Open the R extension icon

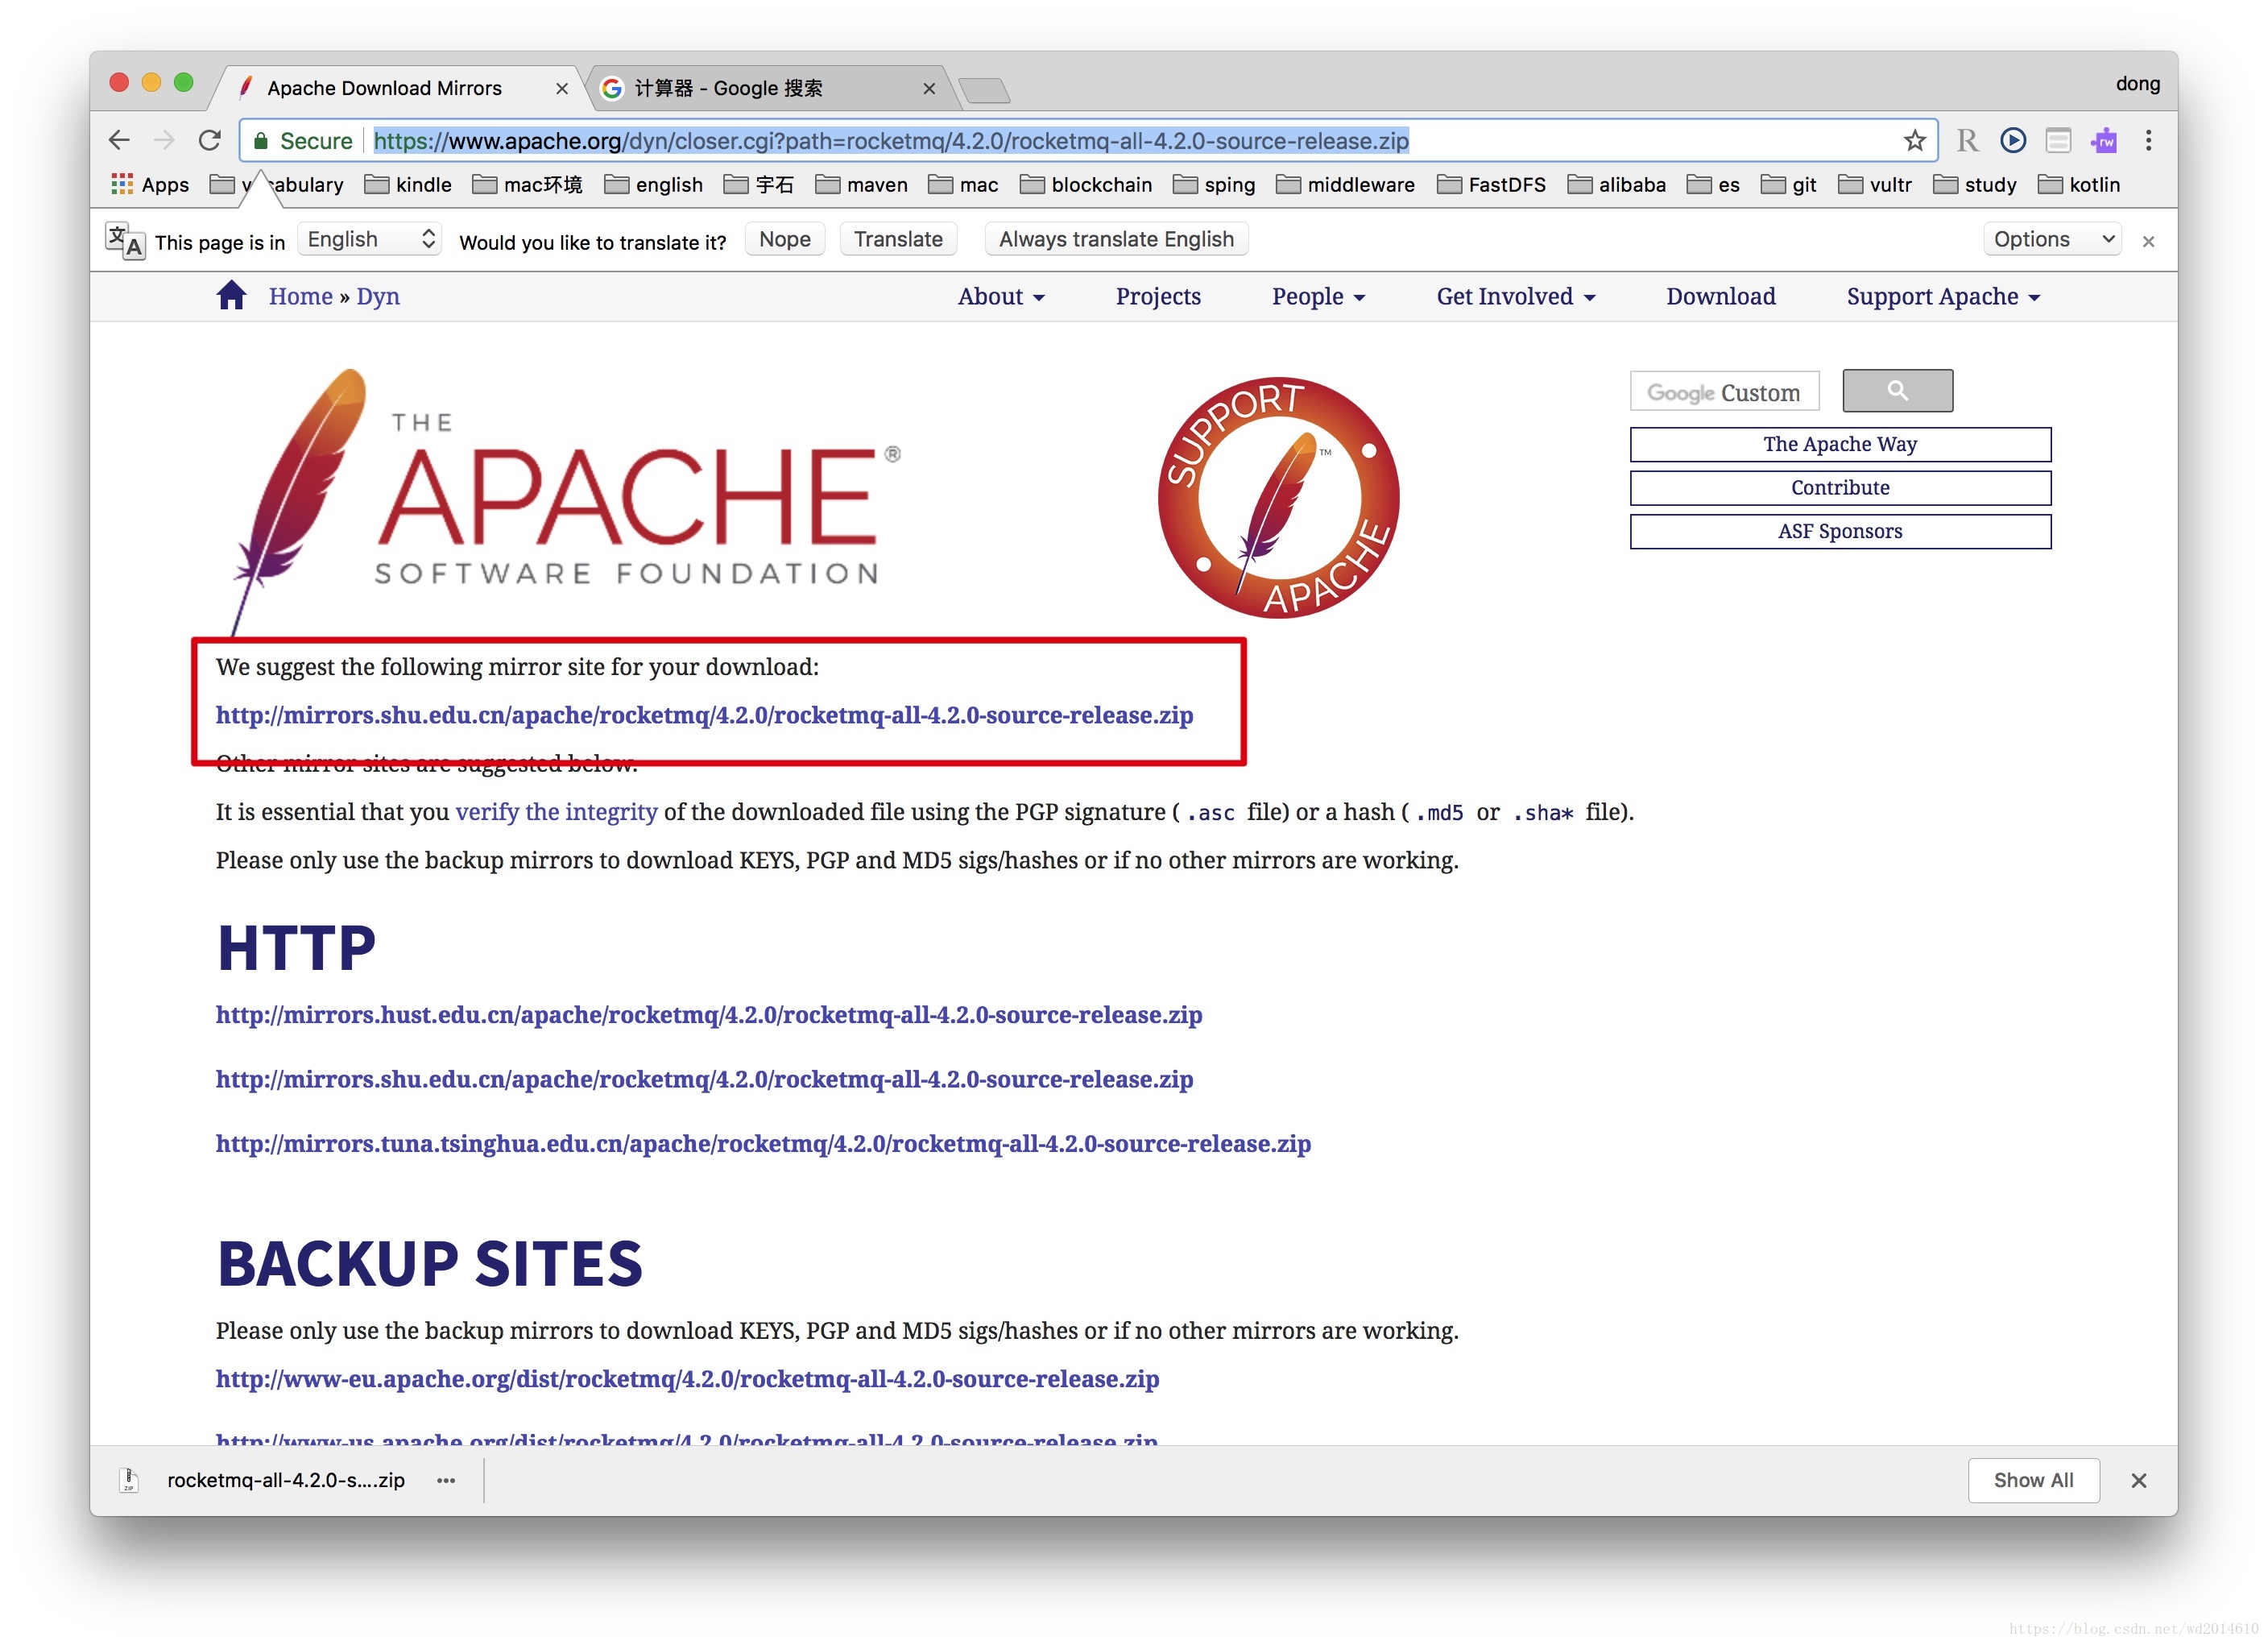click(x=1967, y=141)
